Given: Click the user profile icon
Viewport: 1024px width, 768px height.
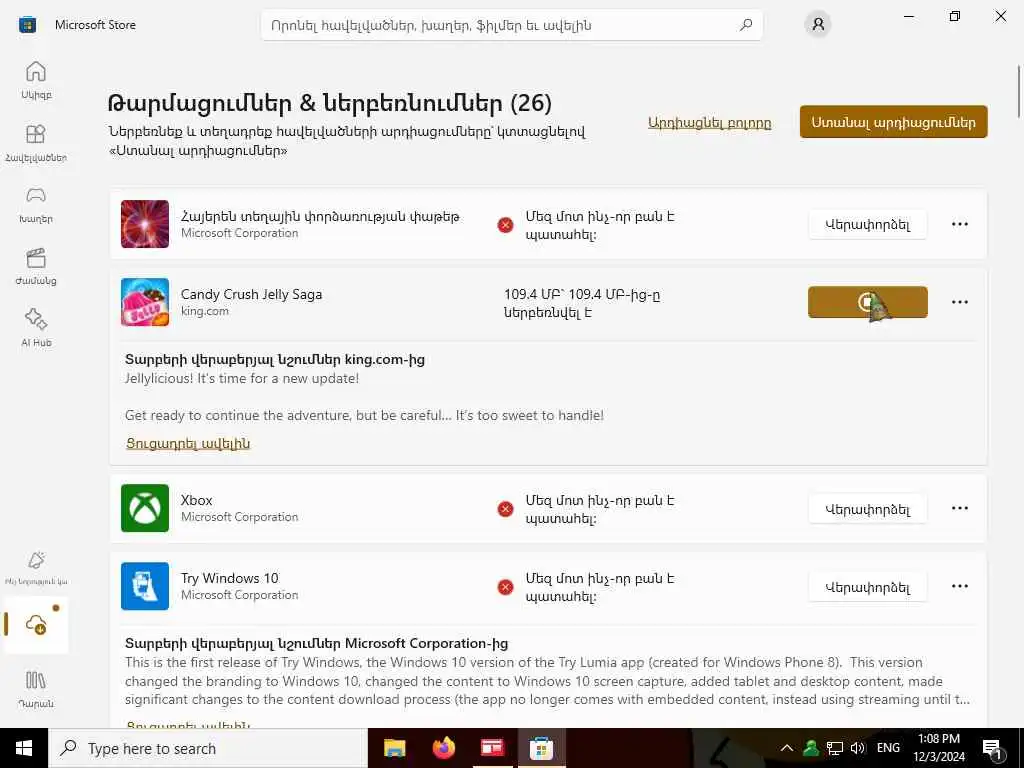Looking at the screenshot, I should tap(818, 25).
